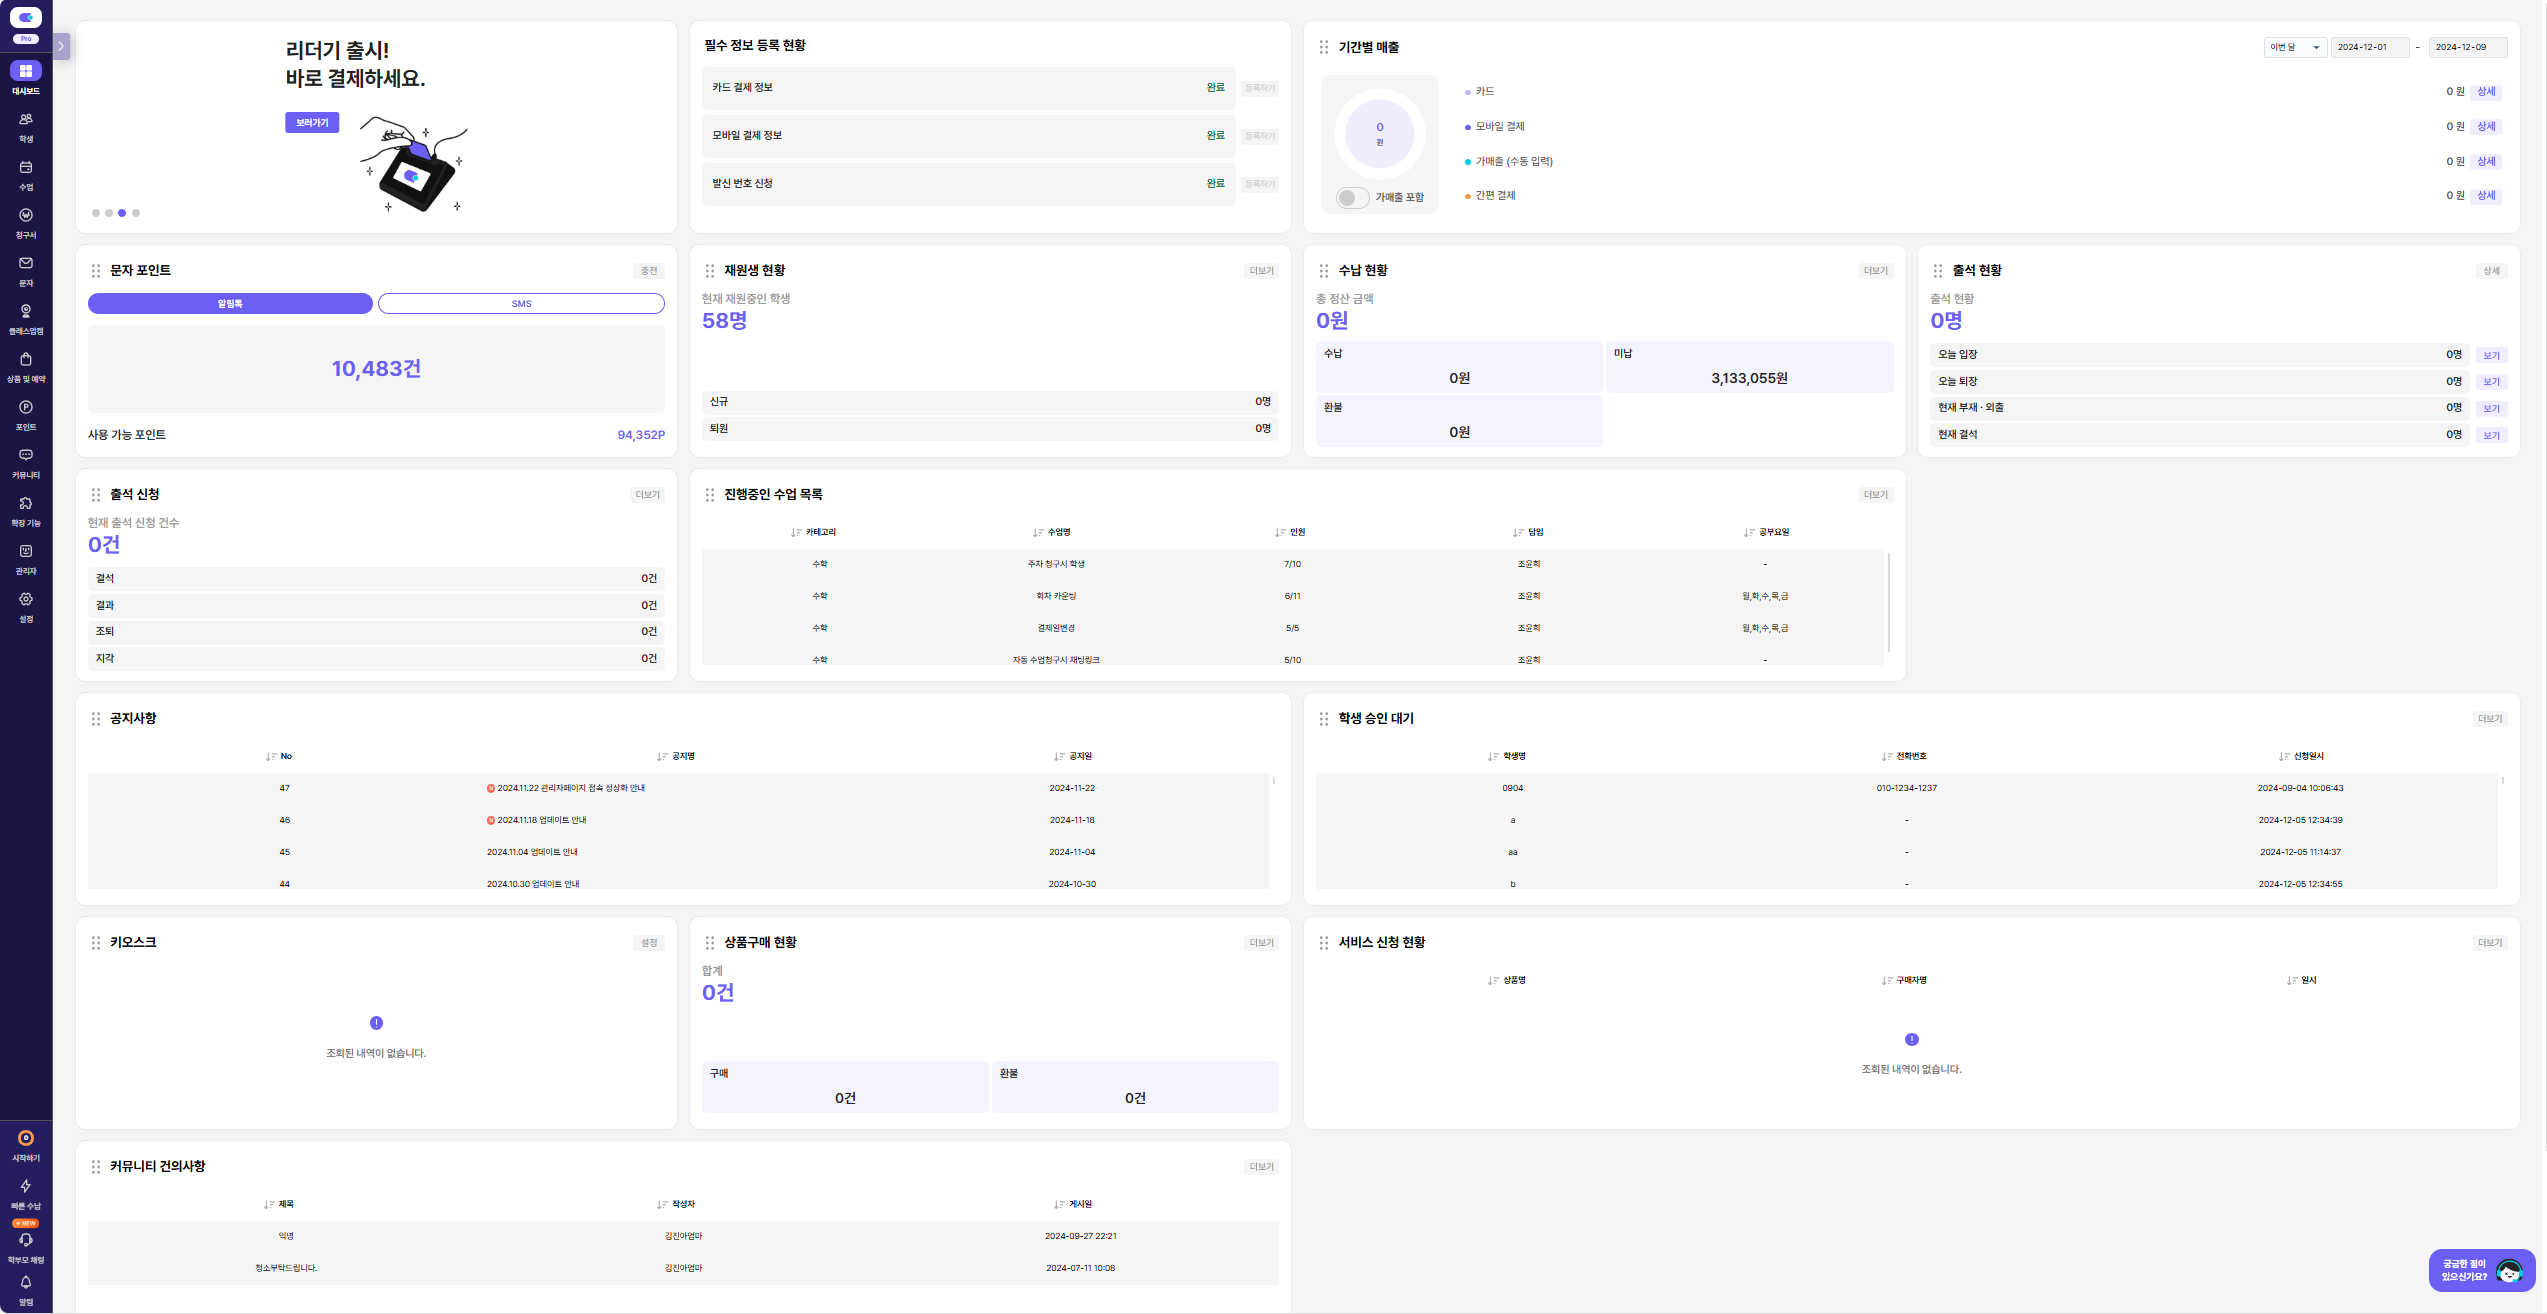Viewport: 2547px width, 1314px height.
Task: Toggle the 가매출 포함 switch
Action: (x=1351, y=198)
